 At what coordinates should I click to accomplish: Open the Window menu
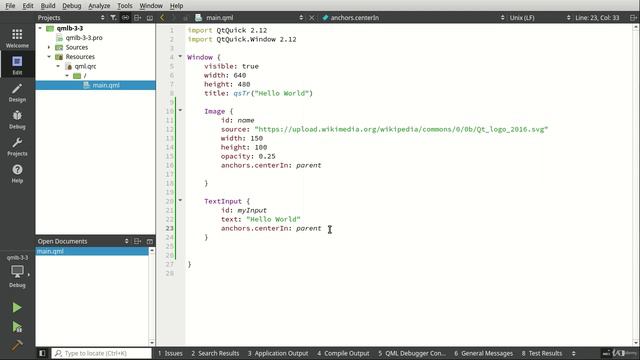pos(151,6)
